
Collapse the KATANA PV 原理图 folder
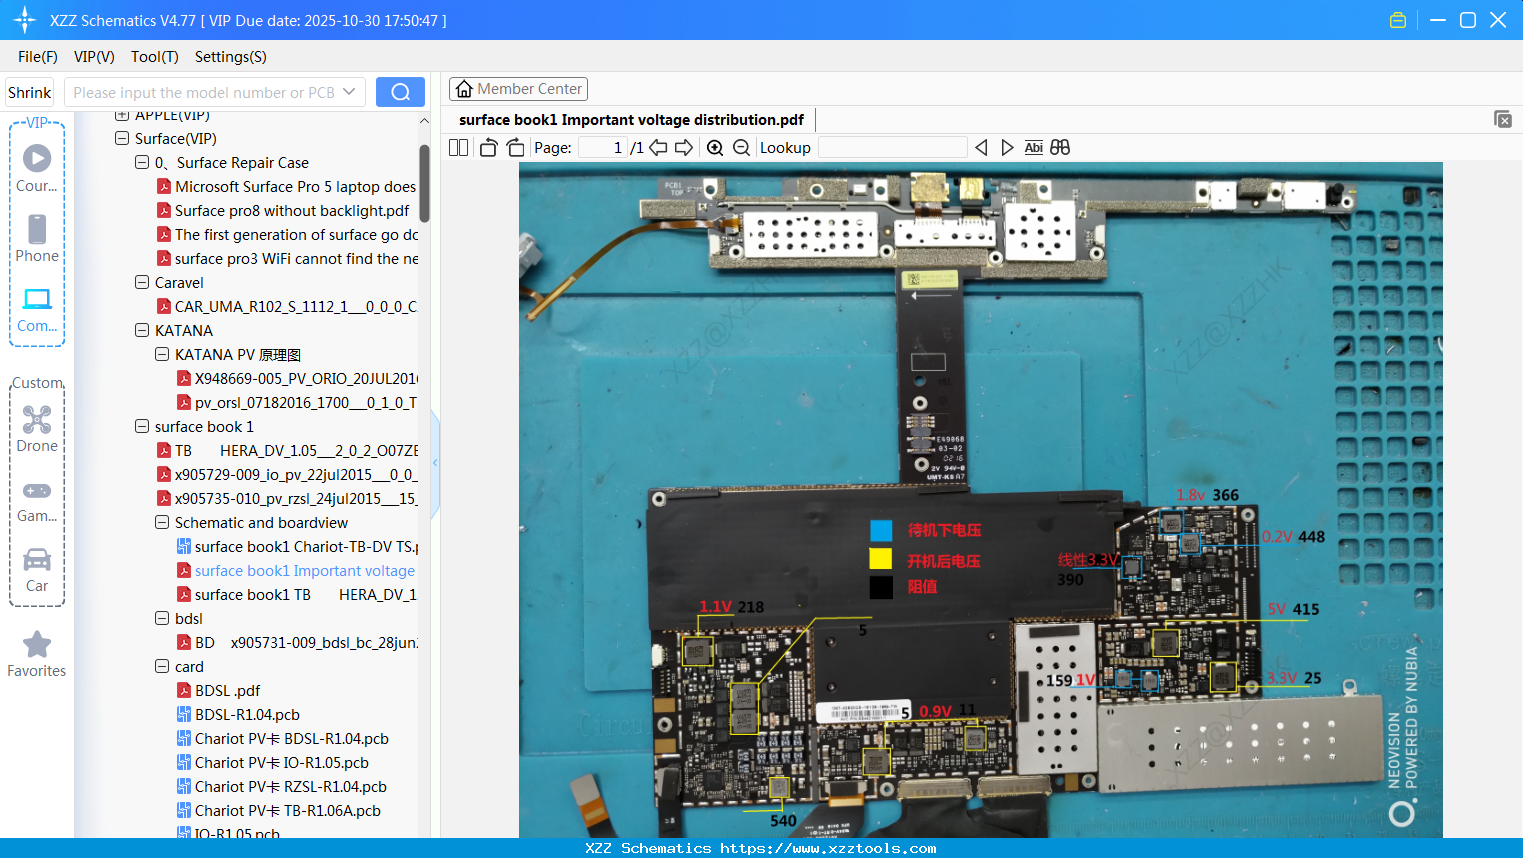pyautogui.click(x=162, y=354)
